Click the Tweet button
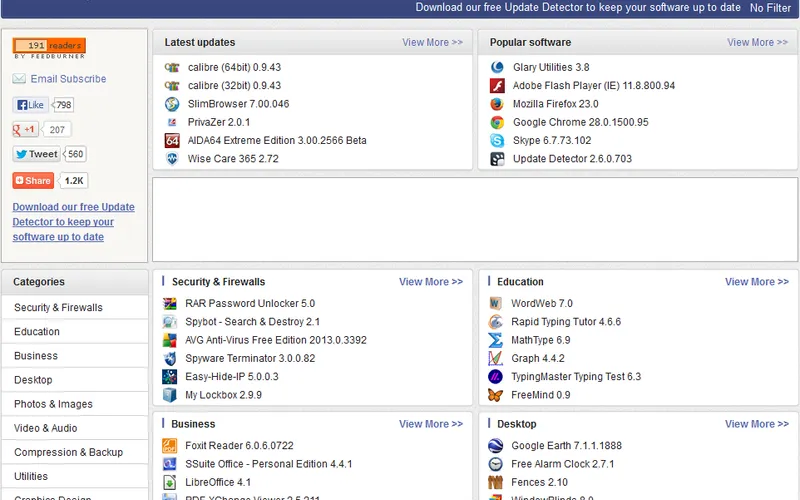This screenshot has height=500, width=800. pyautogui.click(x=36, y=154)
